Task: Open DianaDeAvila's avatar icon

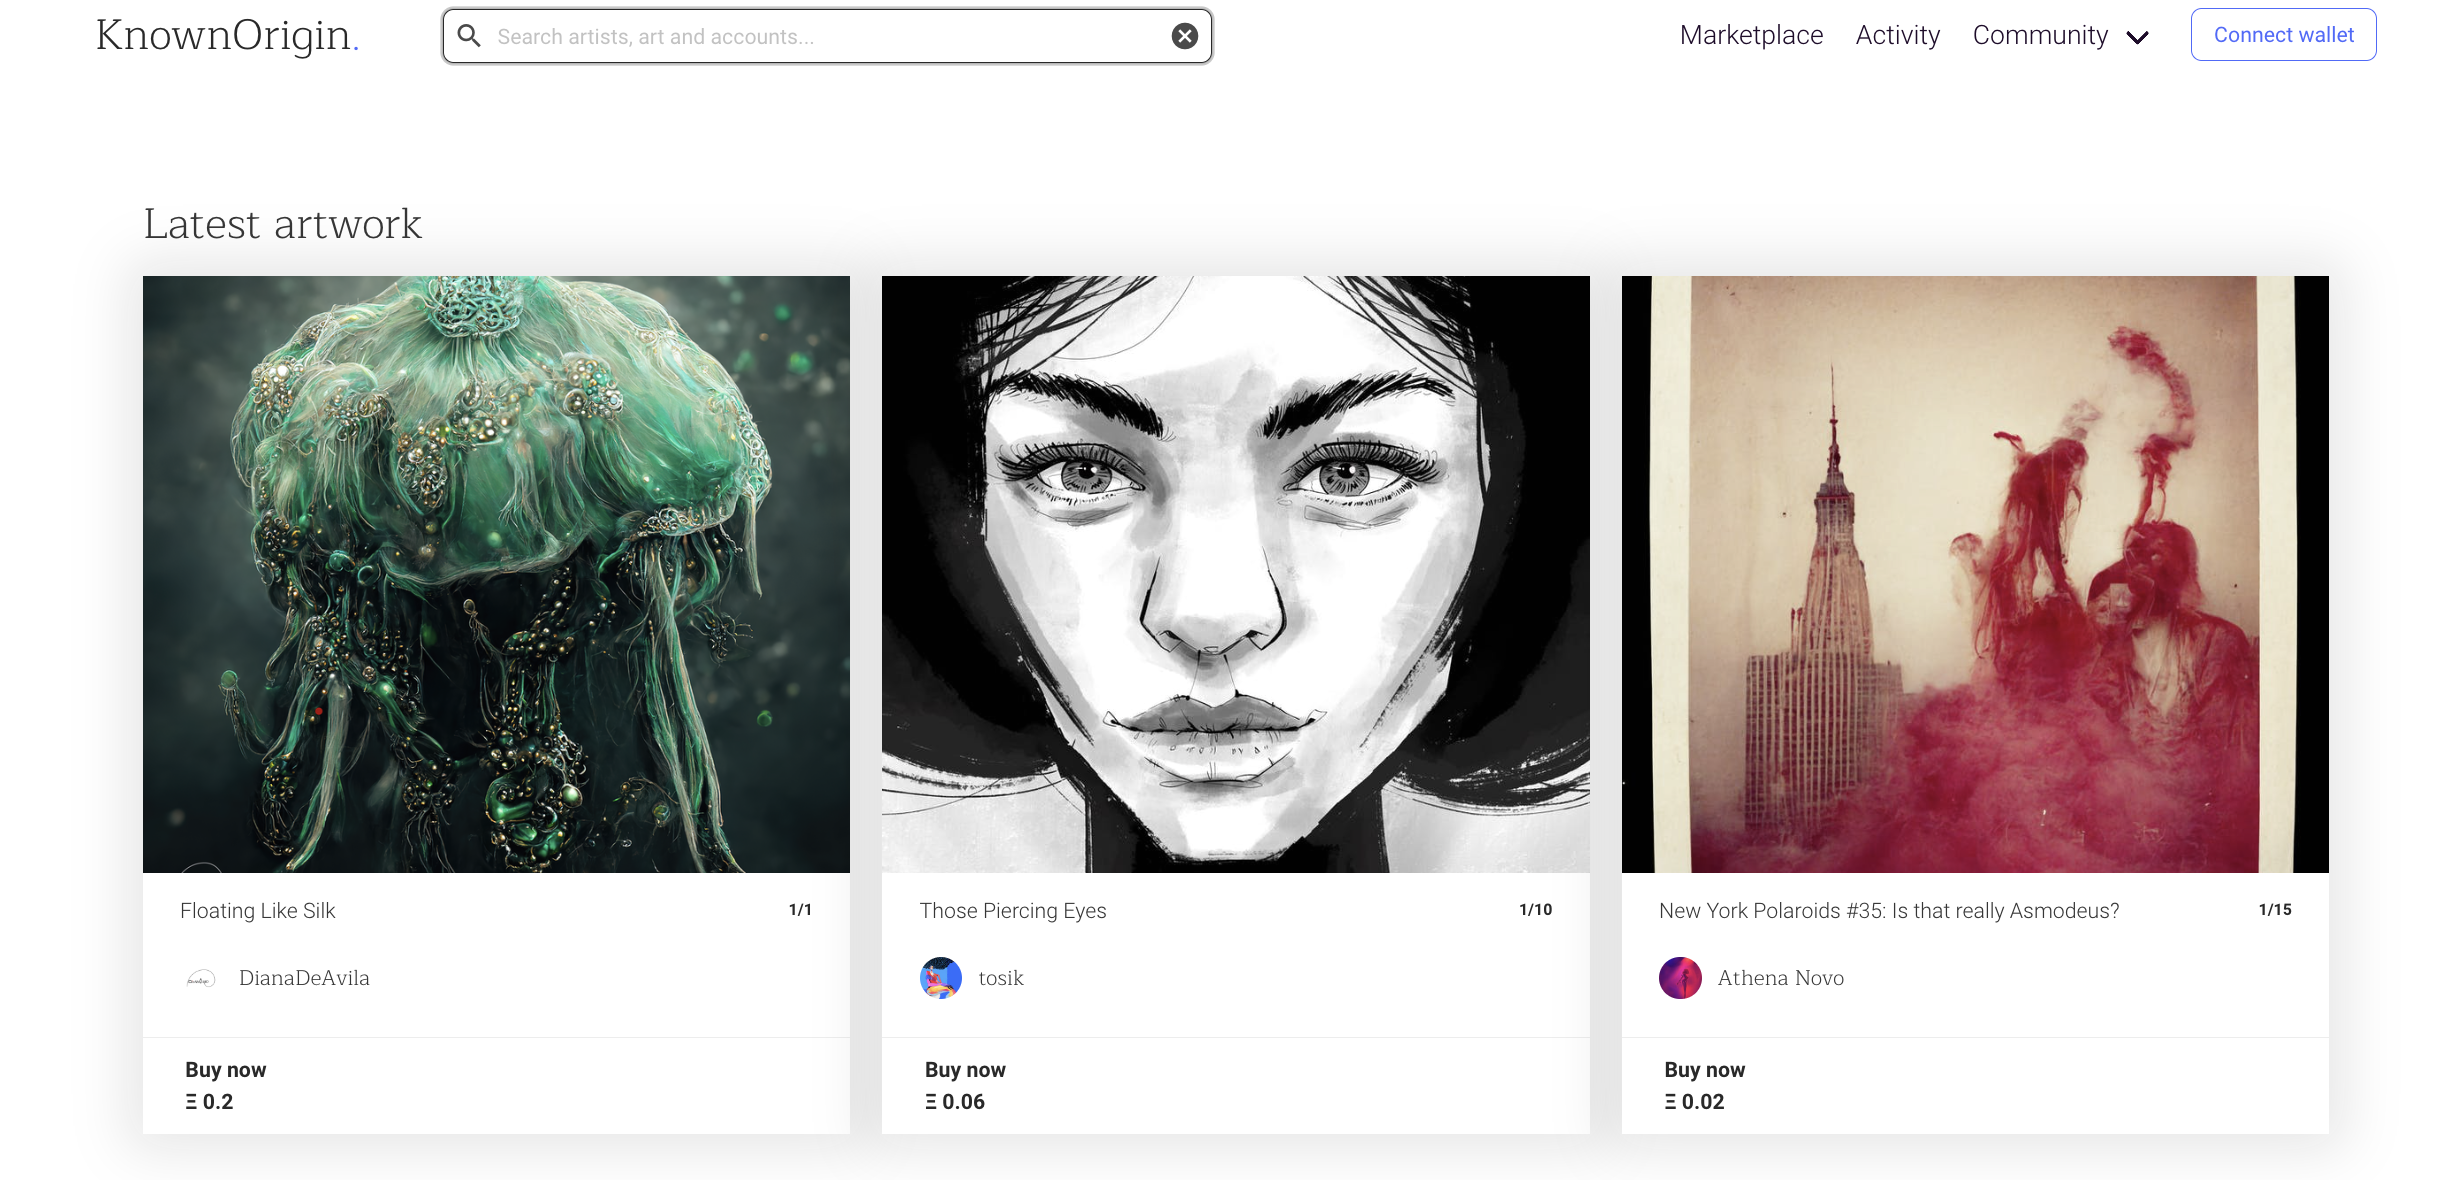Action: click(x=201, y=978)
